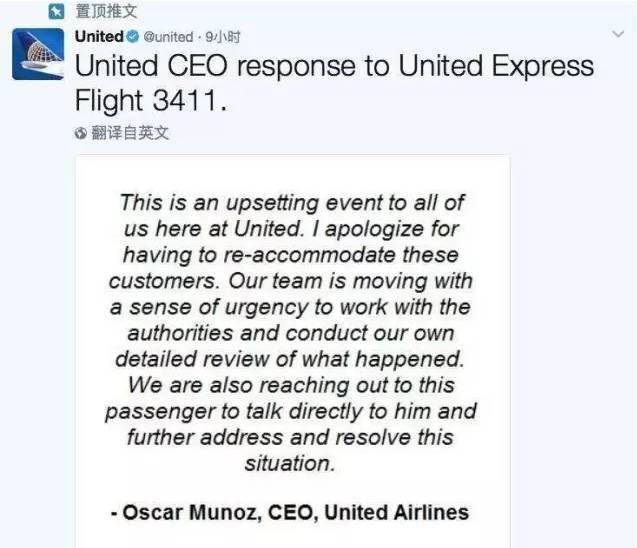Click the 翻译自英文 translation link

point(130,133)
